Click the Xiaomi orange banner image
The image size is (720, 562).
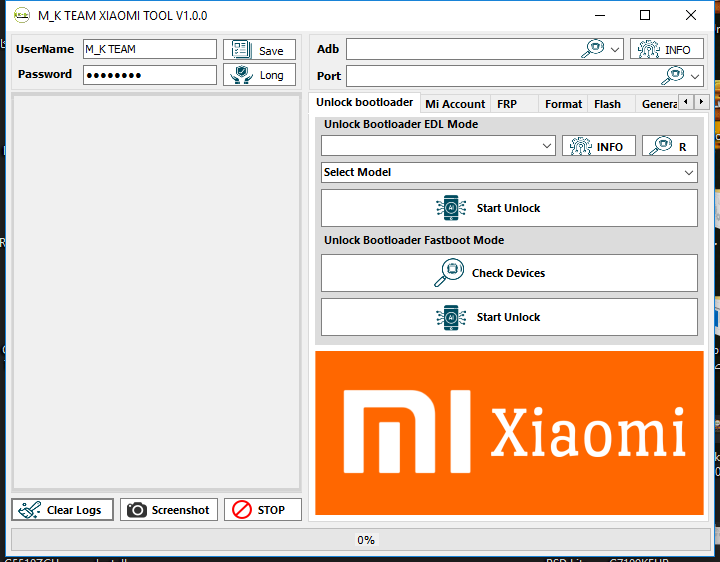pos(509,433)
